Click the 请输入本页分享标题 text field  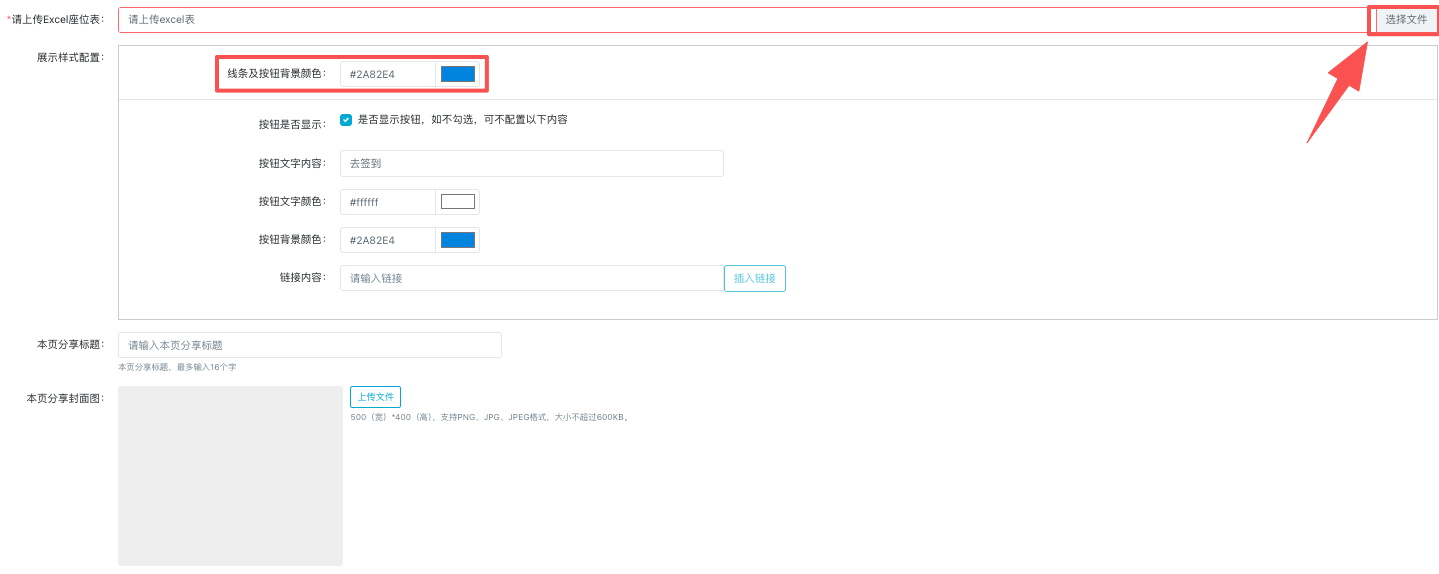310,345
